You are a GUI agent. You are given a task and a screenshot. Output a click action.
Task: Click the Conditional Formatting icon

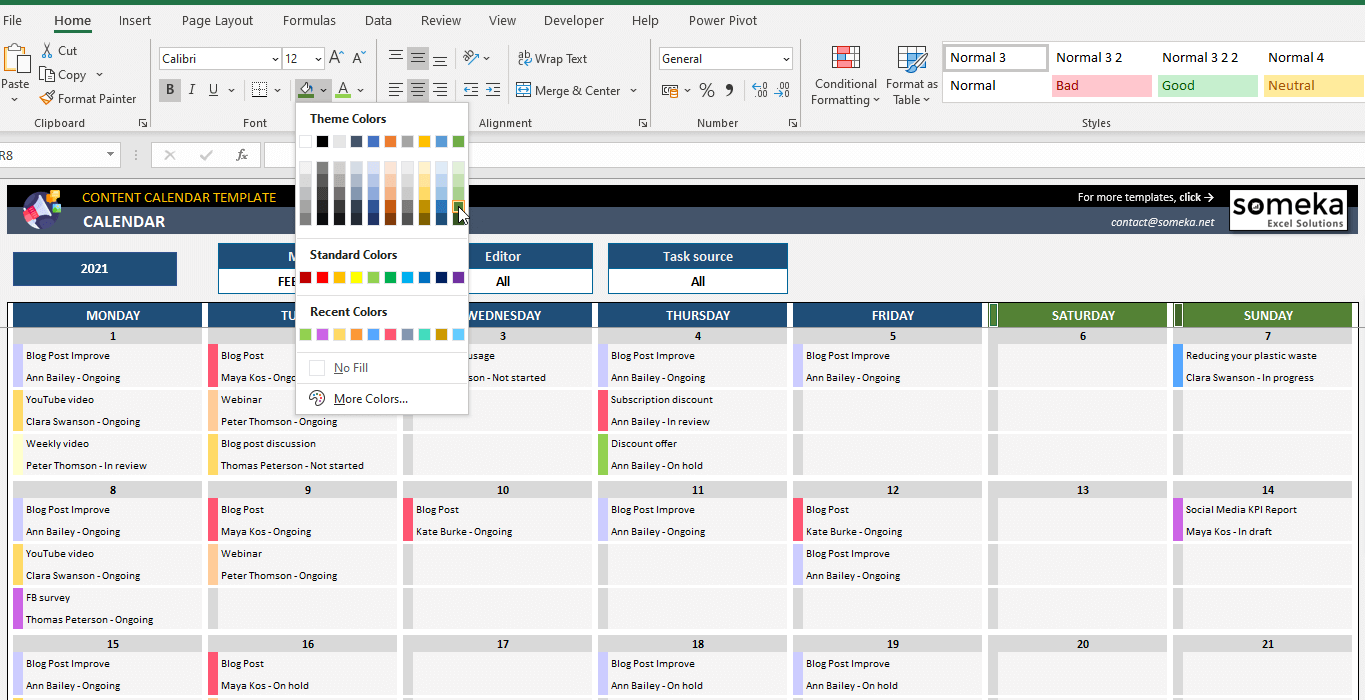[x=846, y=58]
